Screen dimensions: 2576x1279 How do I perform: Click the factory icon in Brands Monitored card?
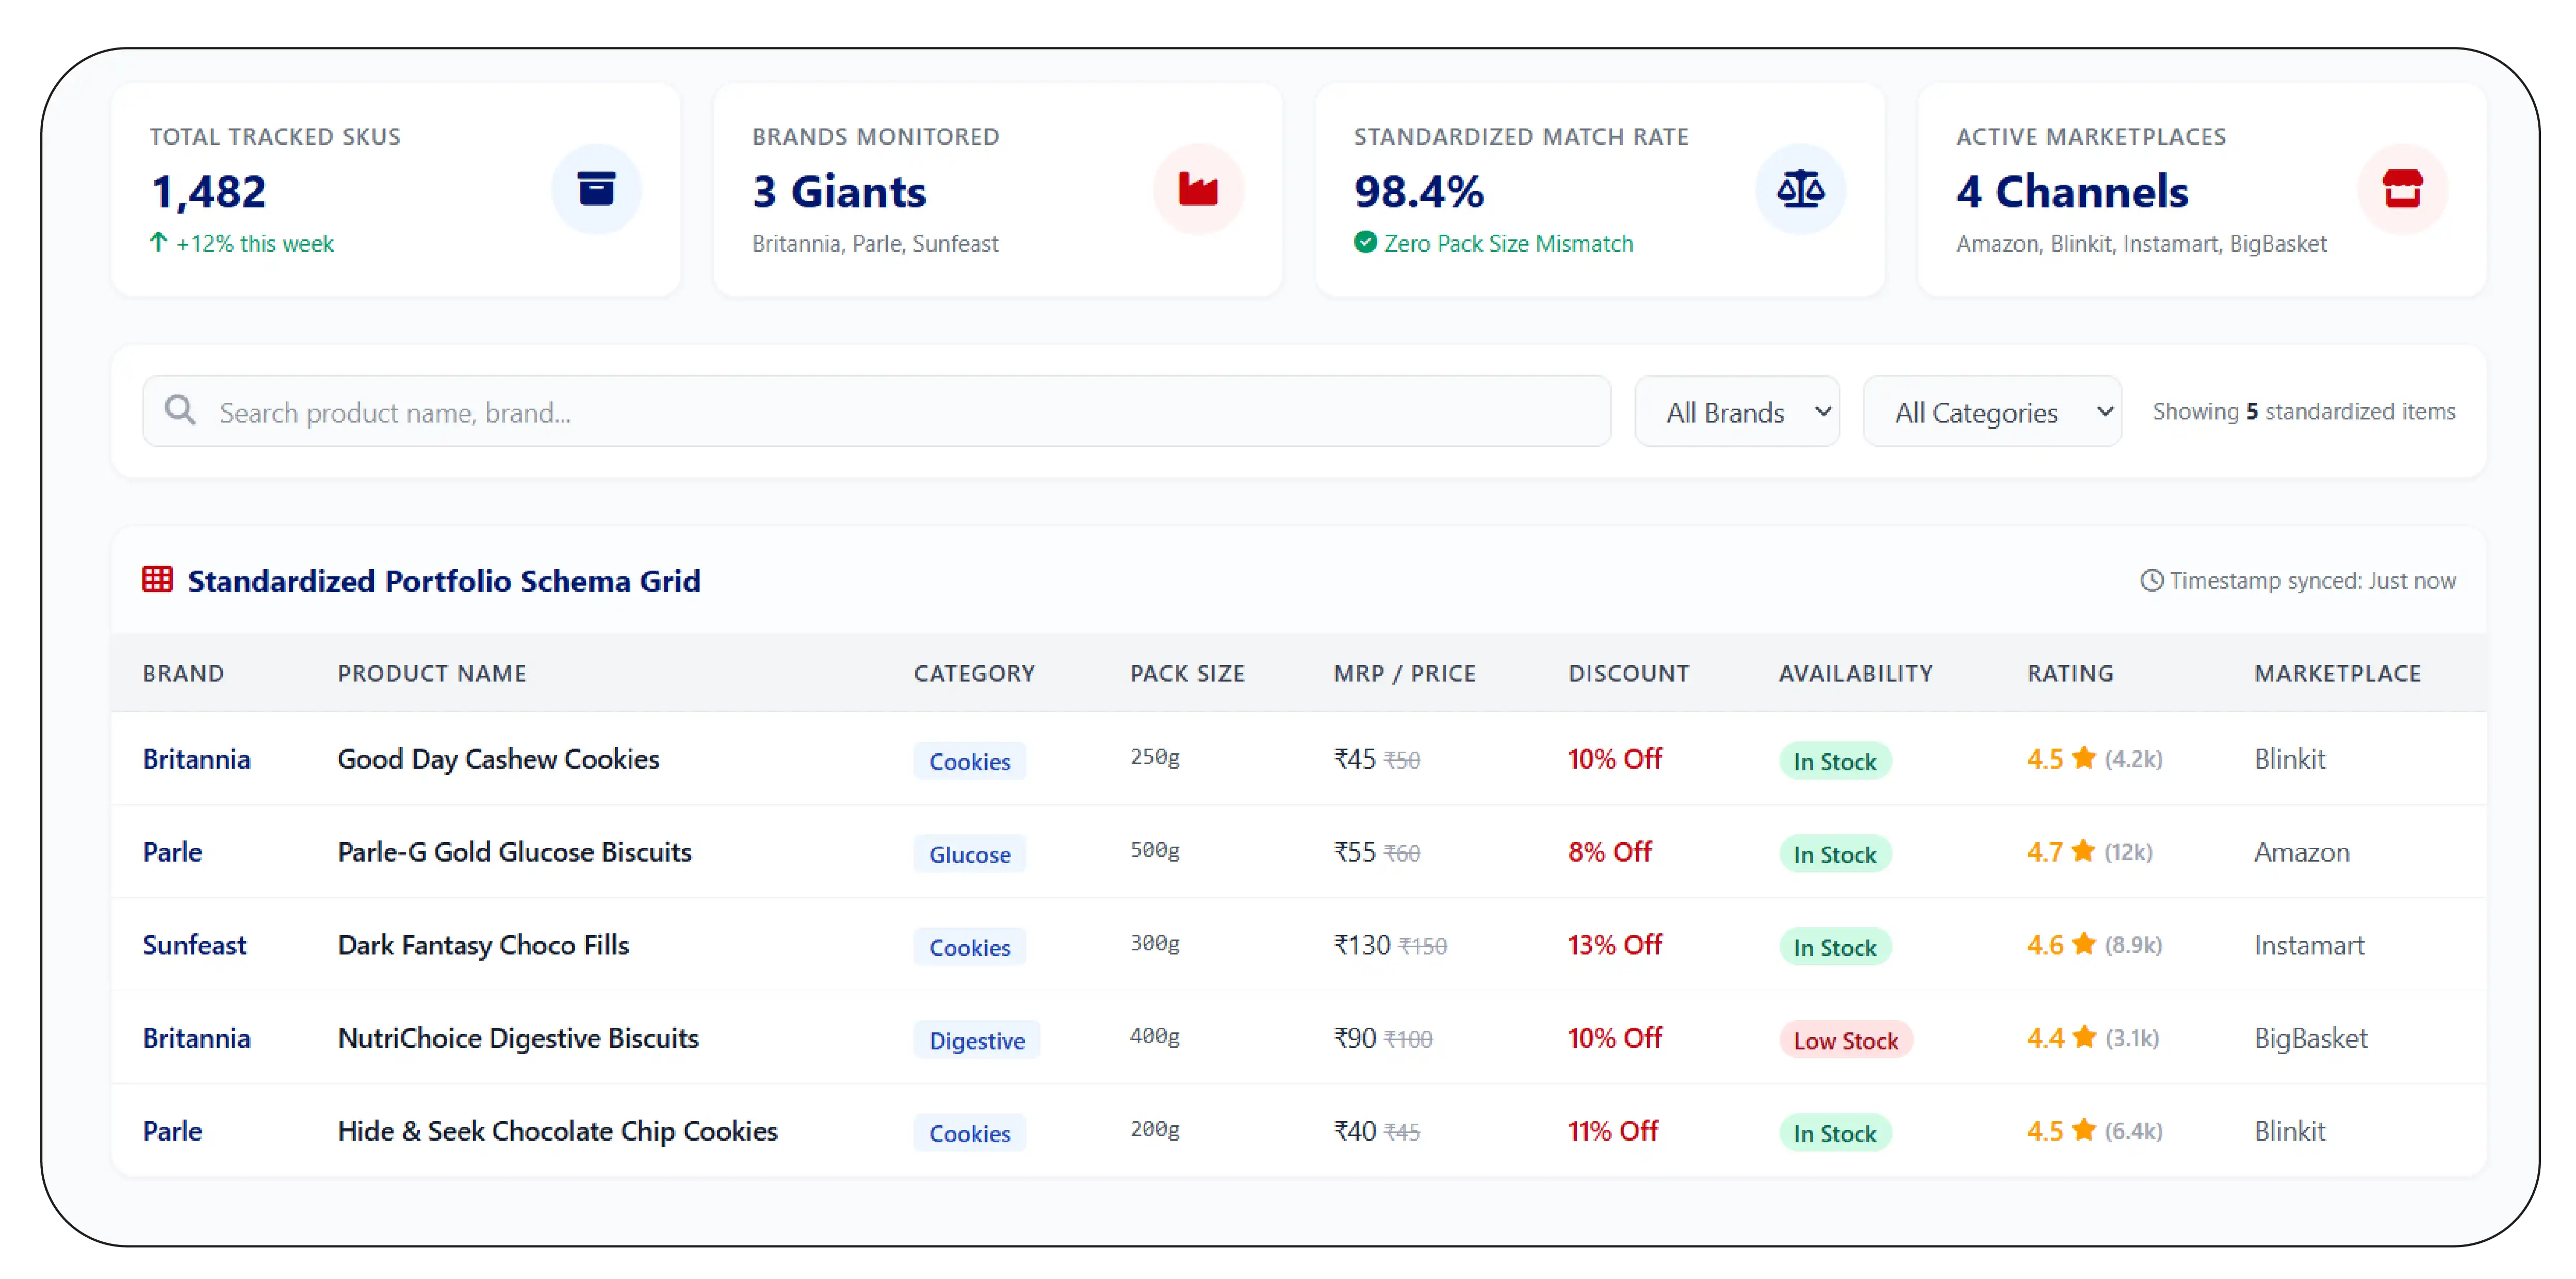[x=1198, y=189]
